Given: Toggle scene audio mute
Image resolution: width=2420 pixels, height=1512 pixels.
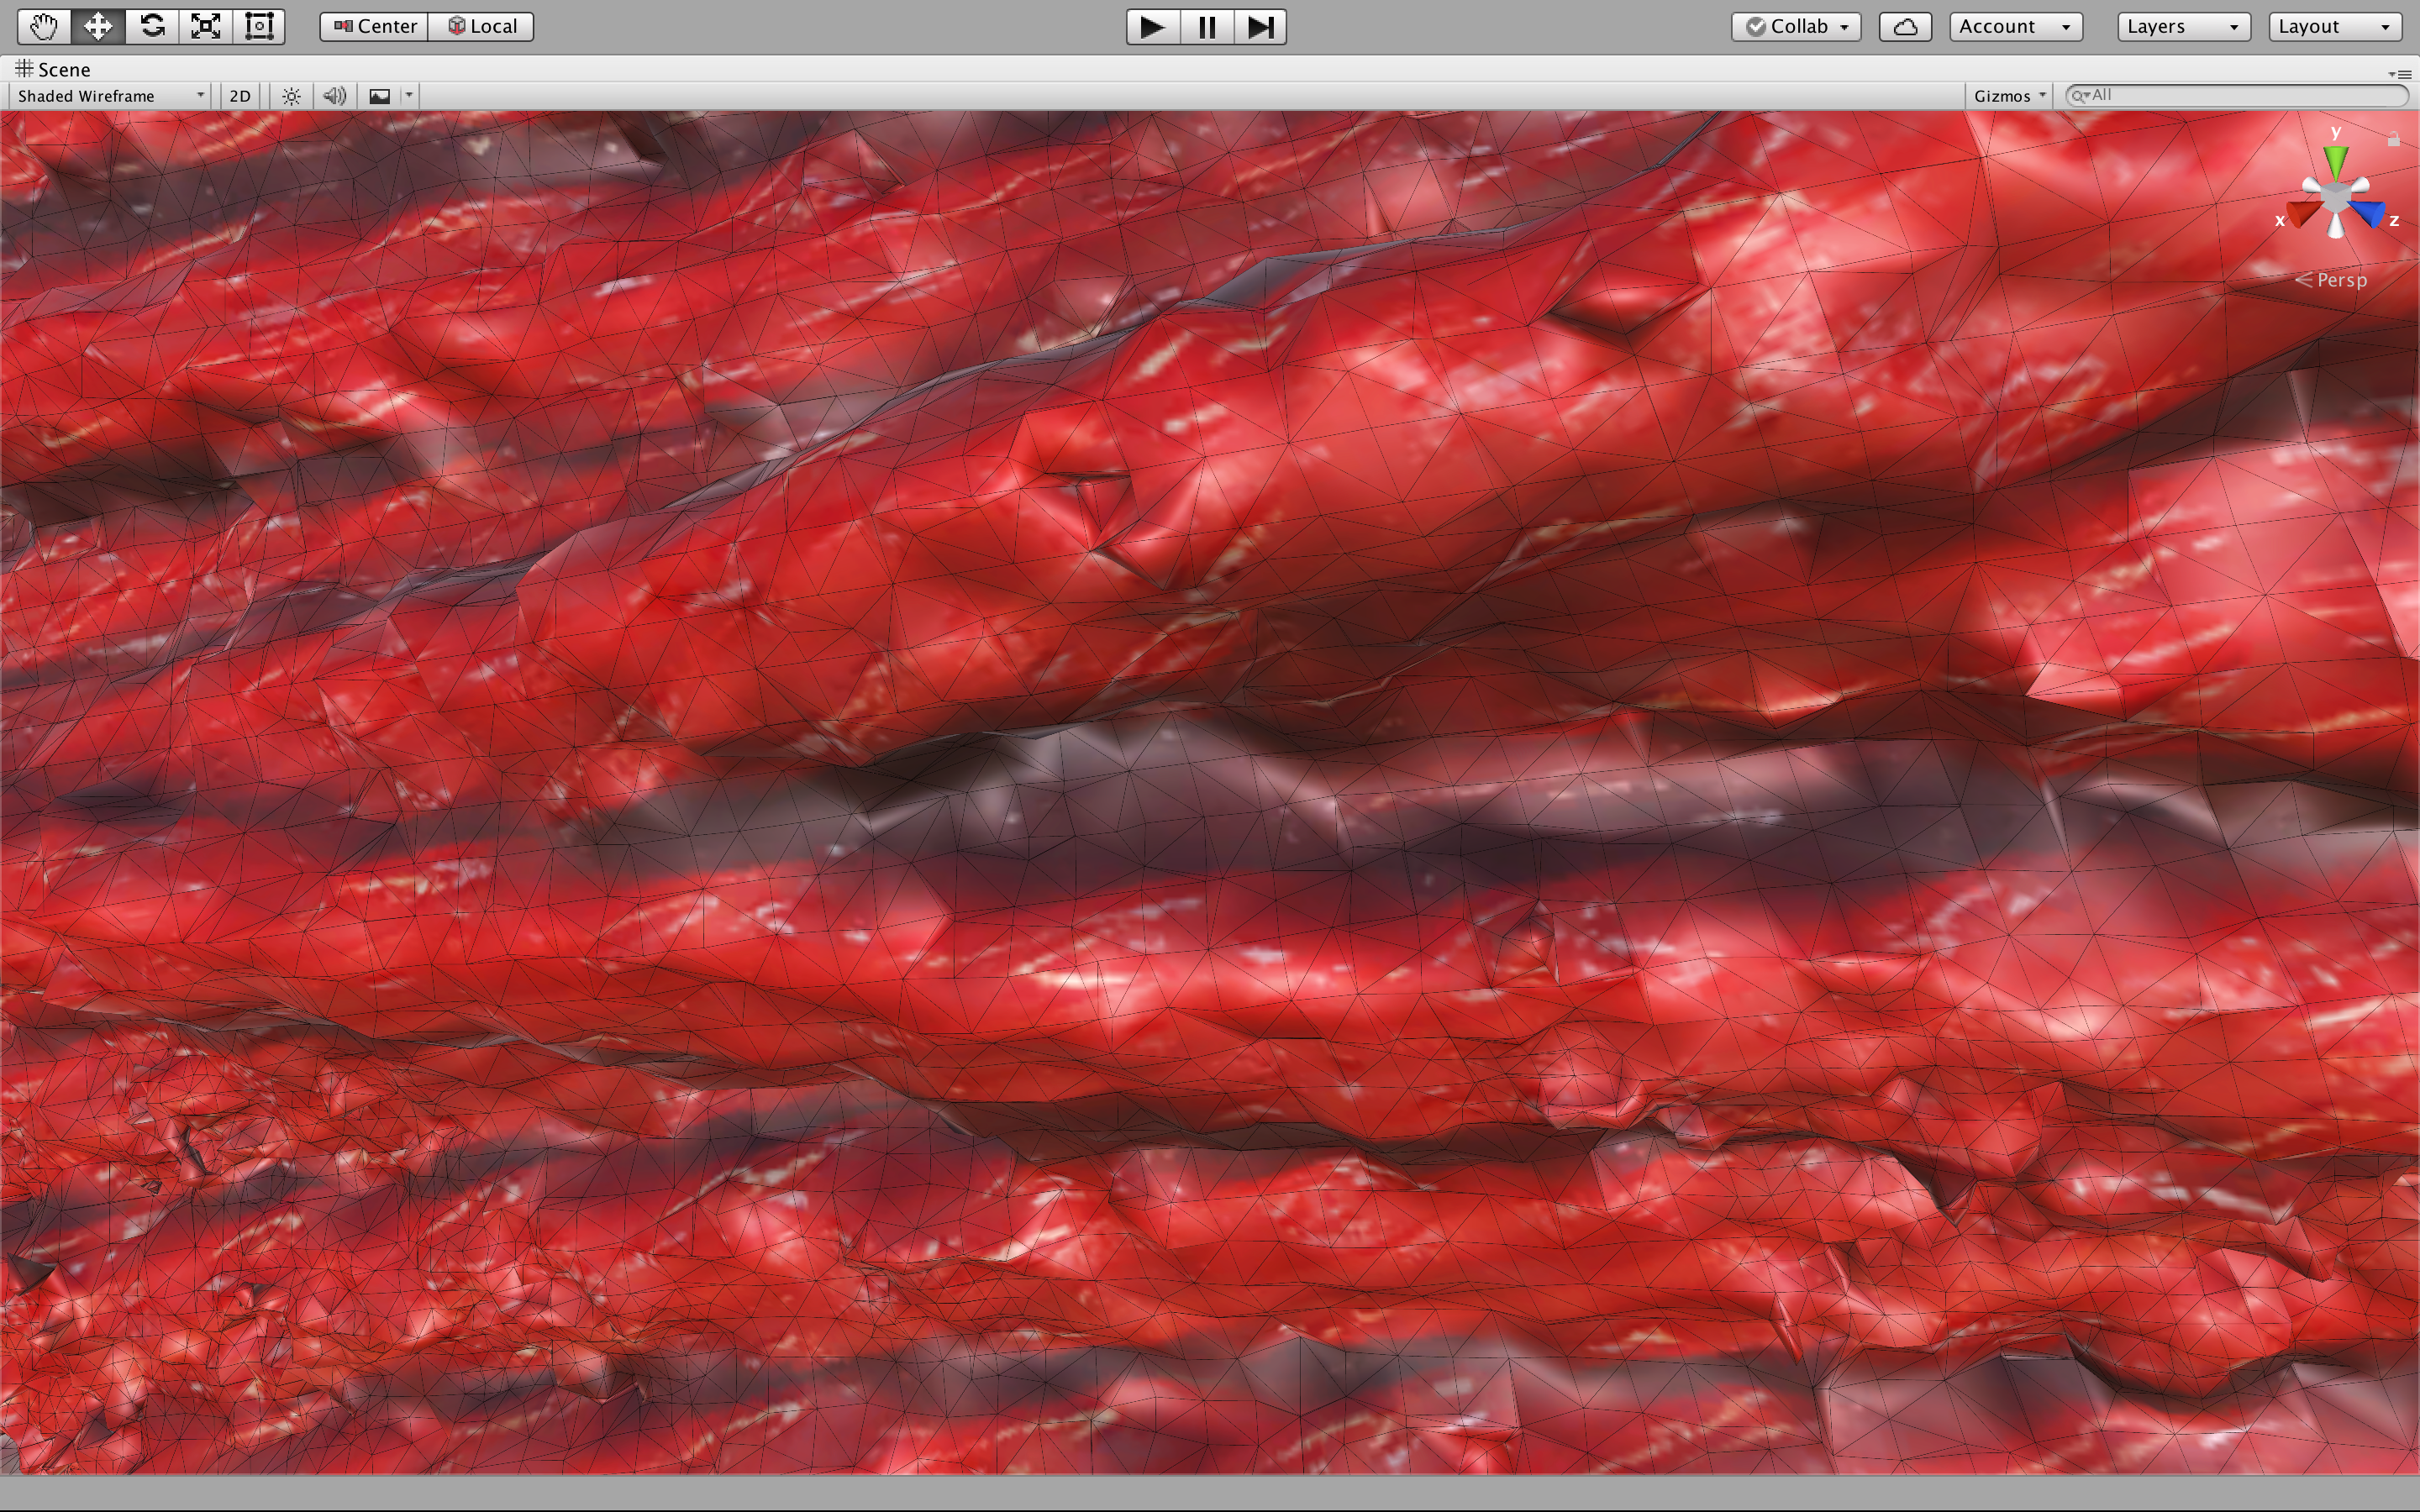Looking at the screenshot, I should point(335,96).
